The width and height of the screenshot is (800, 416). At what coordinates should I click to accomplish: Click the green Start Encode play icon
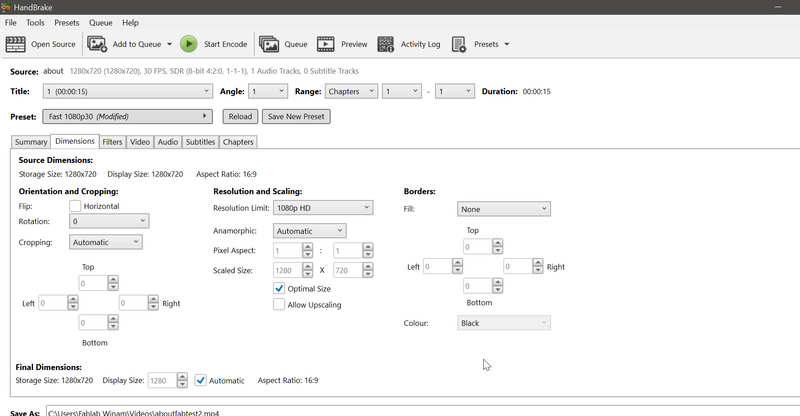click(x=188, y=44)
